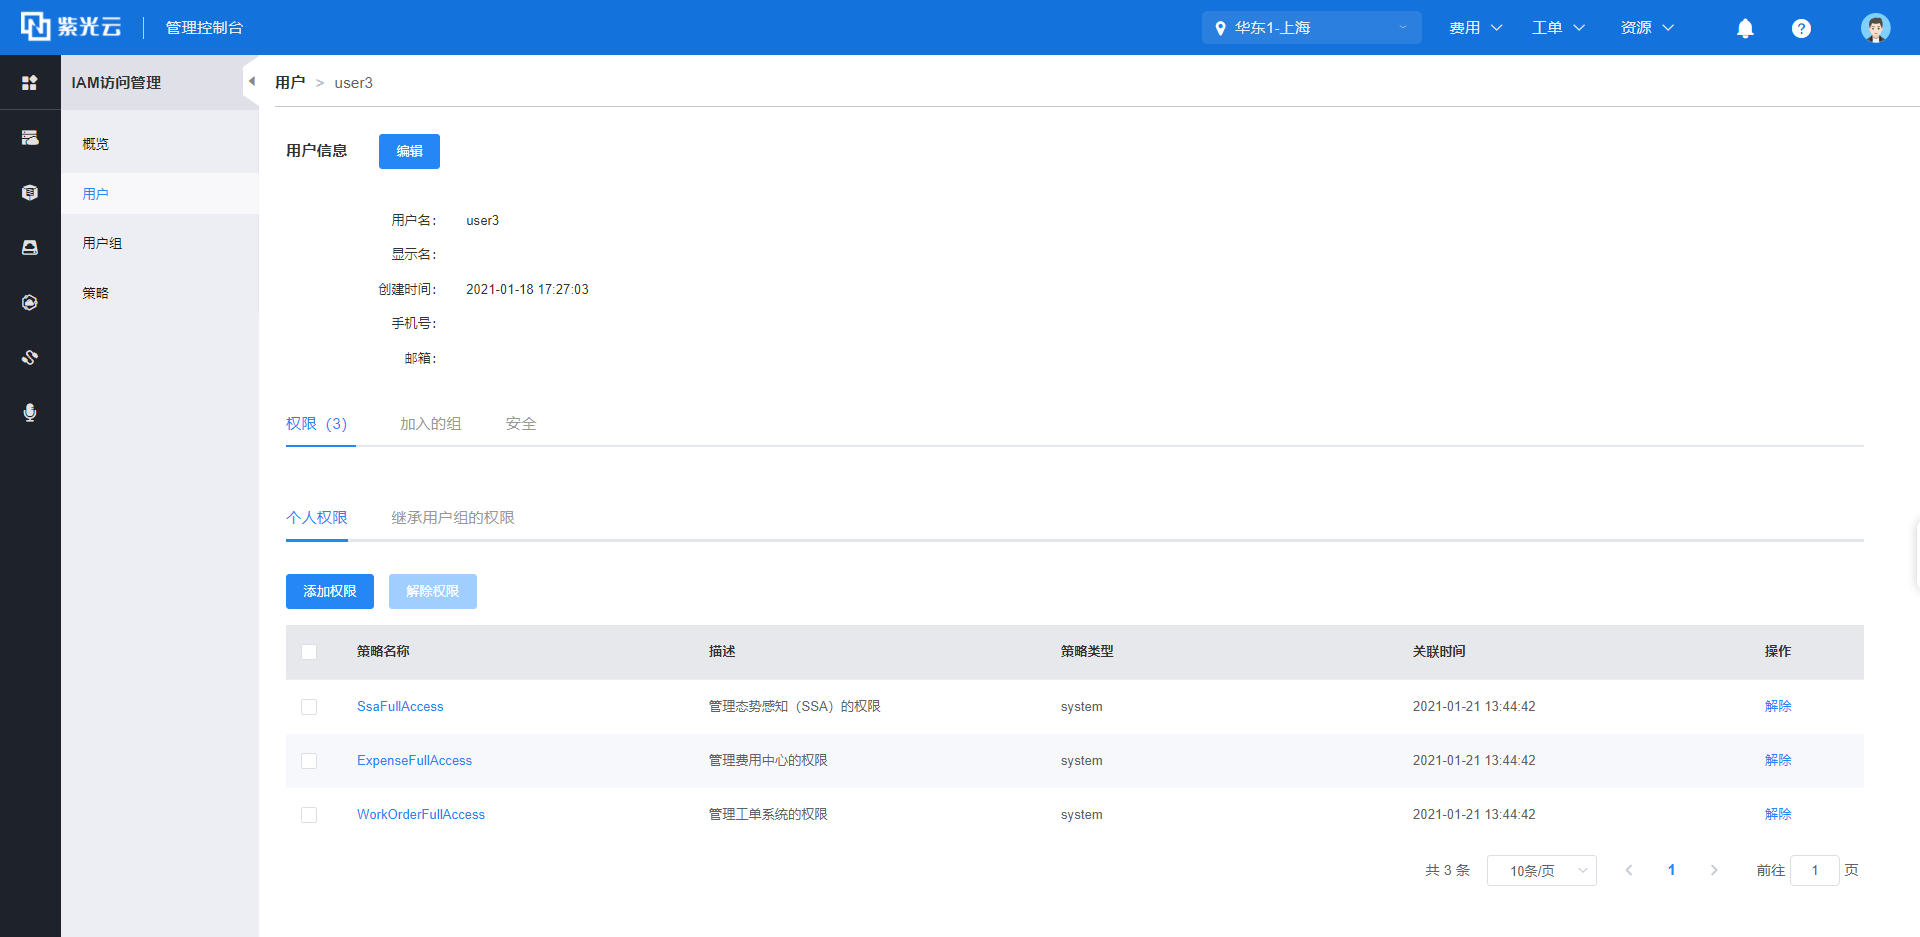Switch to the 加入的组 tab
The height and width of the screenshot is (937, 1920).
coord(430,424)
